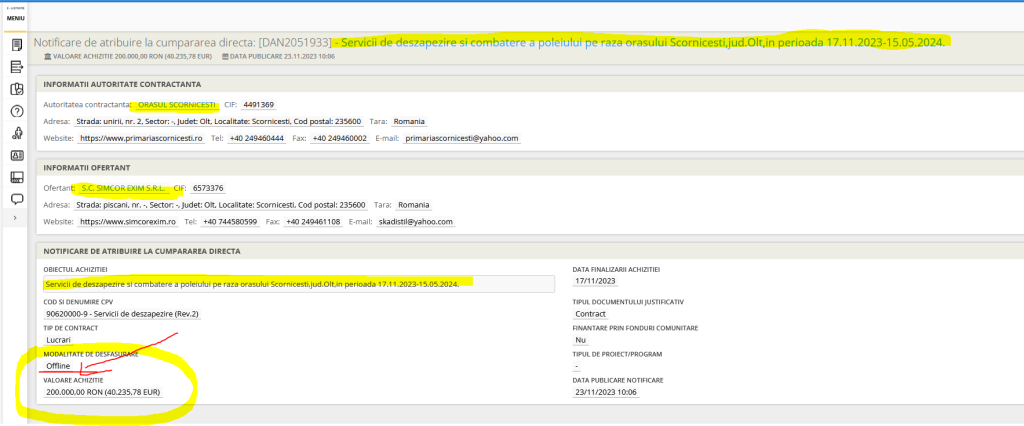Click the map book icon in sidebar
Screen dimensions: 1024x426
point(16,90)
